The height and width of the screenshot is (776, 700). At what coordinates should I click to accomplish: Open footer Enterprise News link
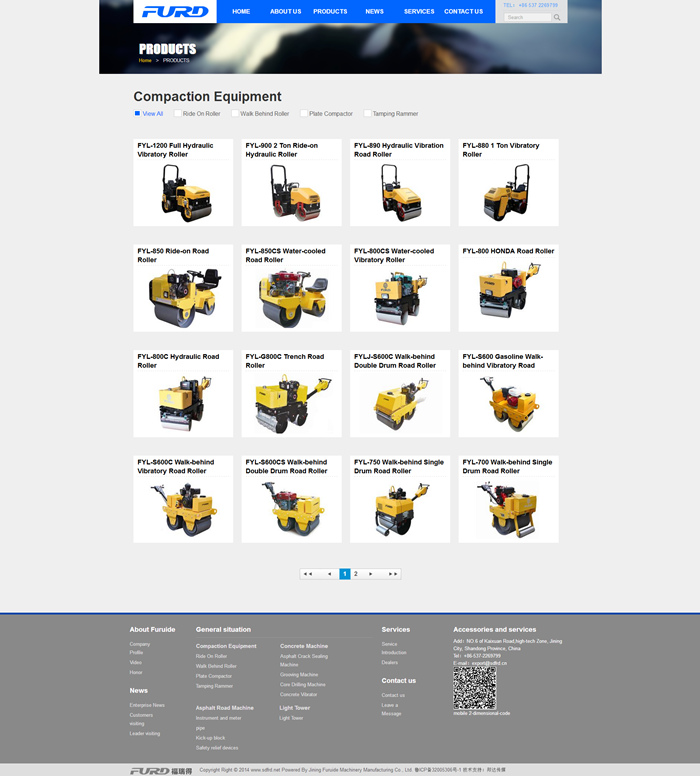coord(147,705)
